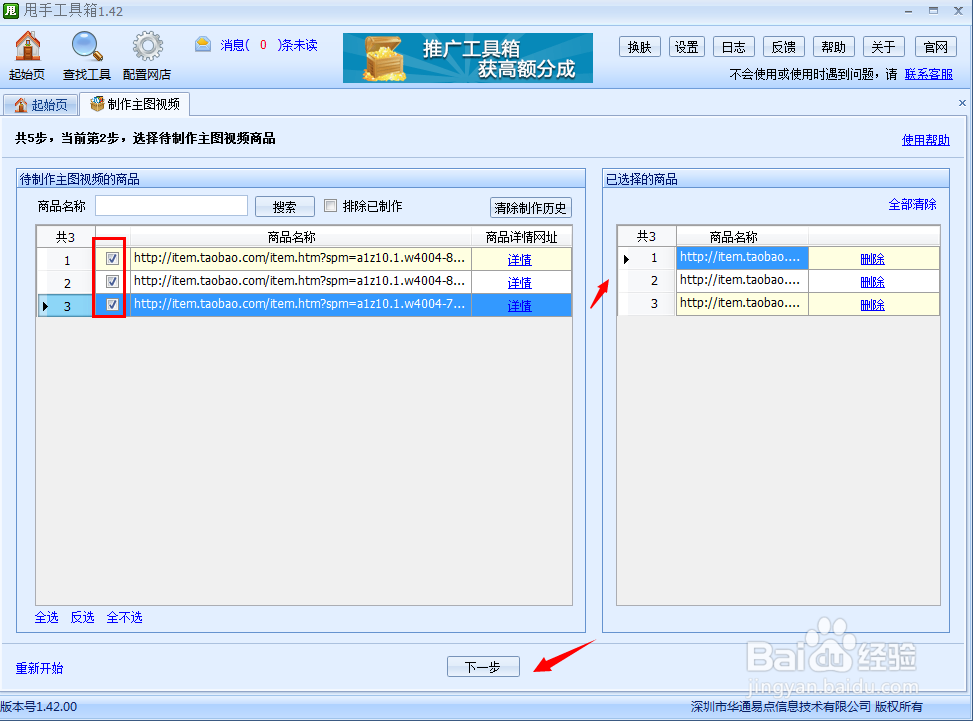Open 配置网店 via the gear icon
973x721 pixels.
point(147,45)
